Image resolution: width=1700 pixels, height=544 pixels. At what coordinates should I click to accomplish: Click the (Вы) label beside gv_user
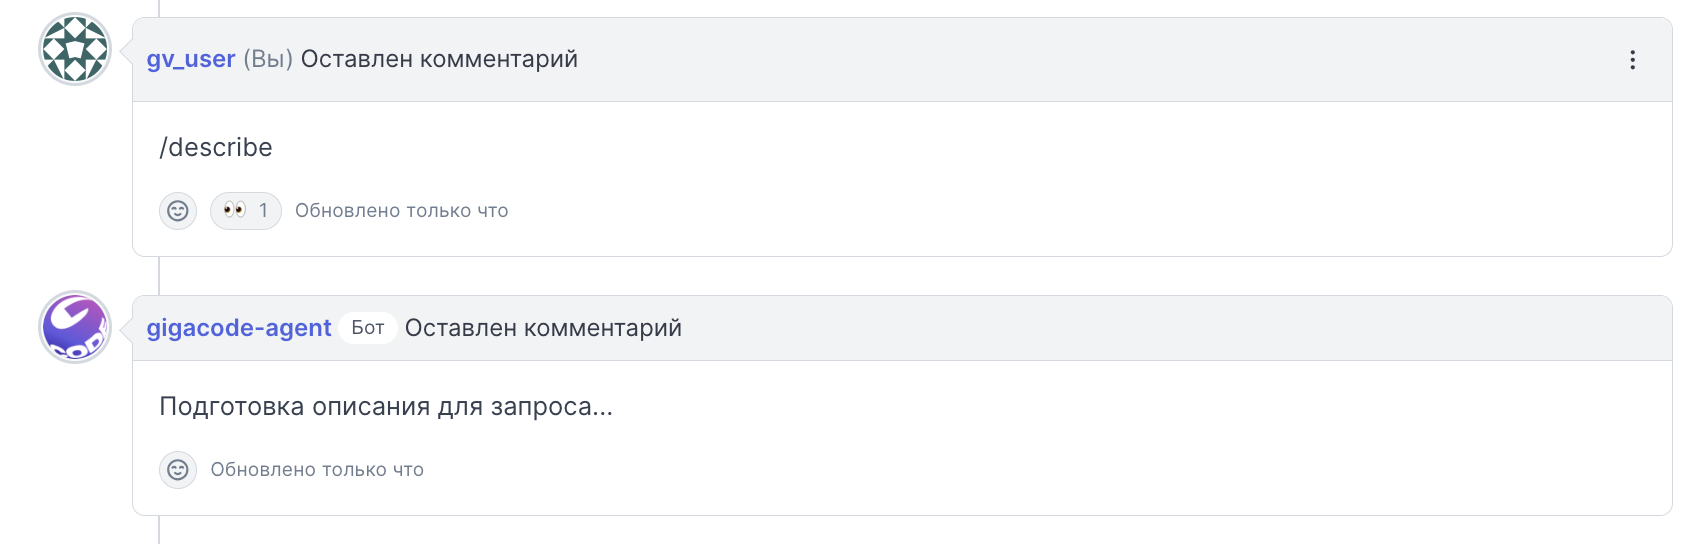click(x=268, y=59)
